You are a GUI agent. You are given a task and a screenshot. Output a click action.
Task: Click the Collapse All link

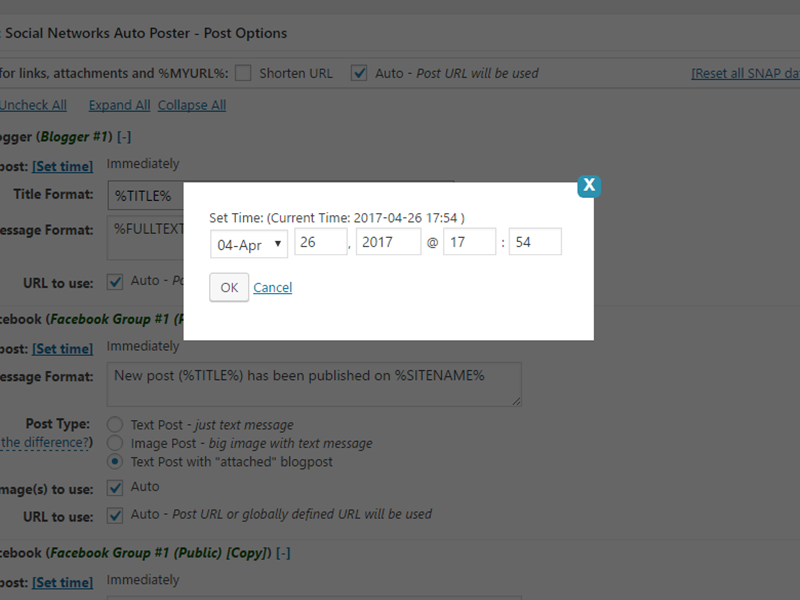(192, 105)
